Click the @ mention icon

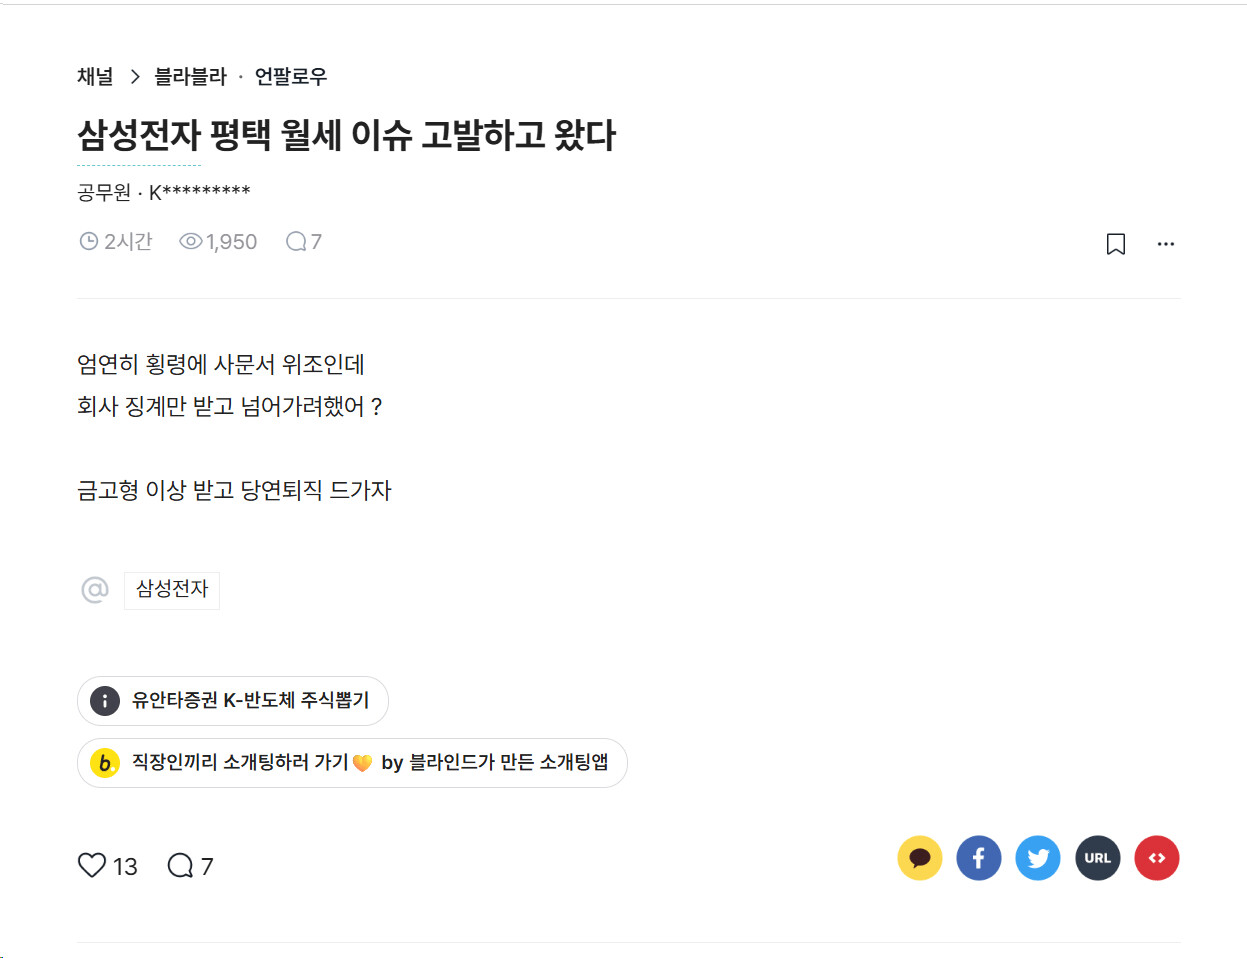[95, 590]
